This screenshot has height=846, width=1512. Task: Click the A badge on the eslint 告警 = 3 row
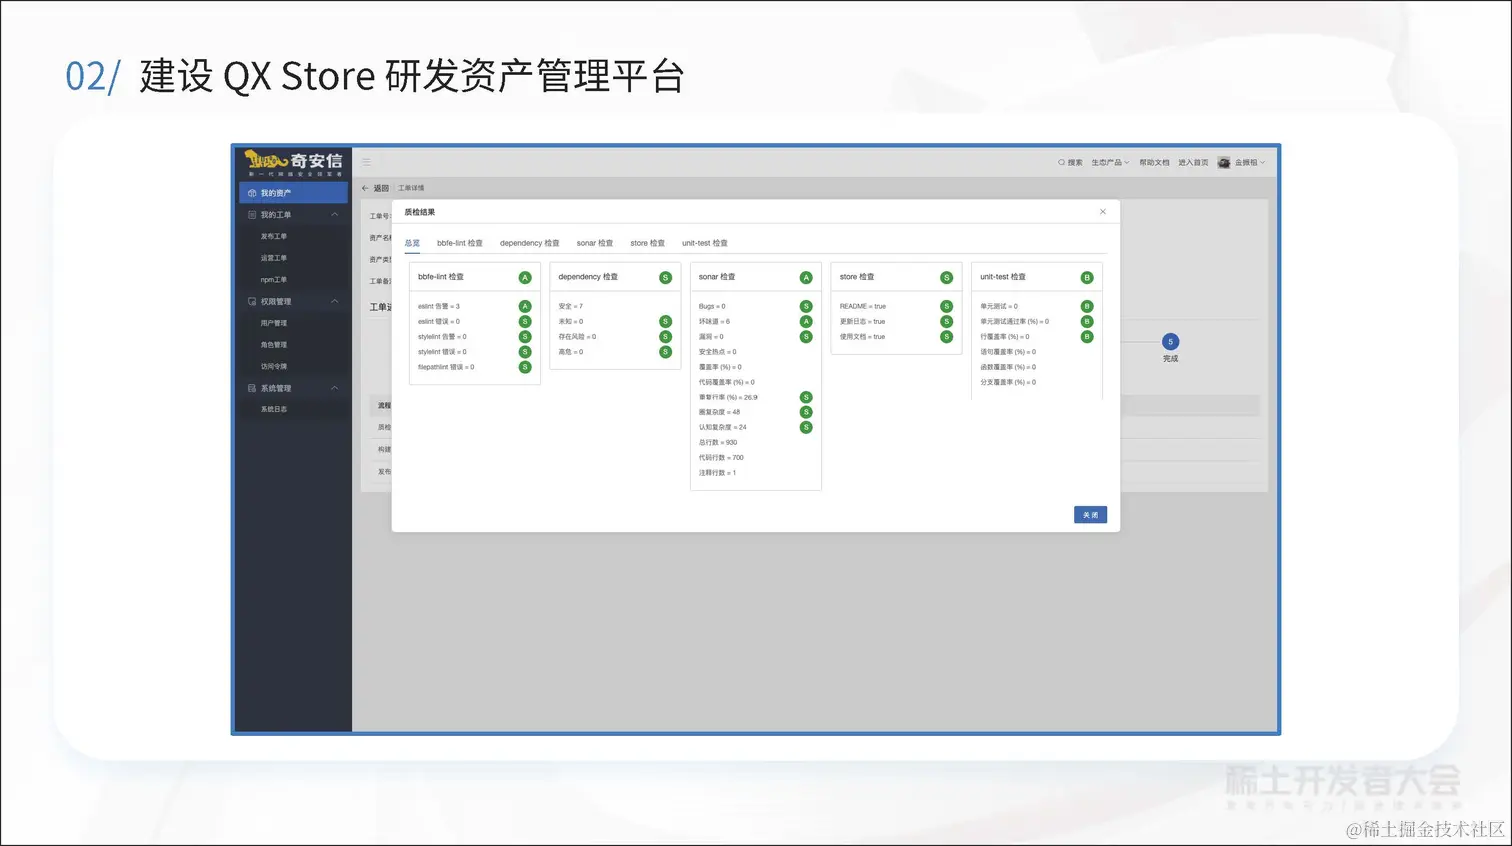[x=525, y=306]
